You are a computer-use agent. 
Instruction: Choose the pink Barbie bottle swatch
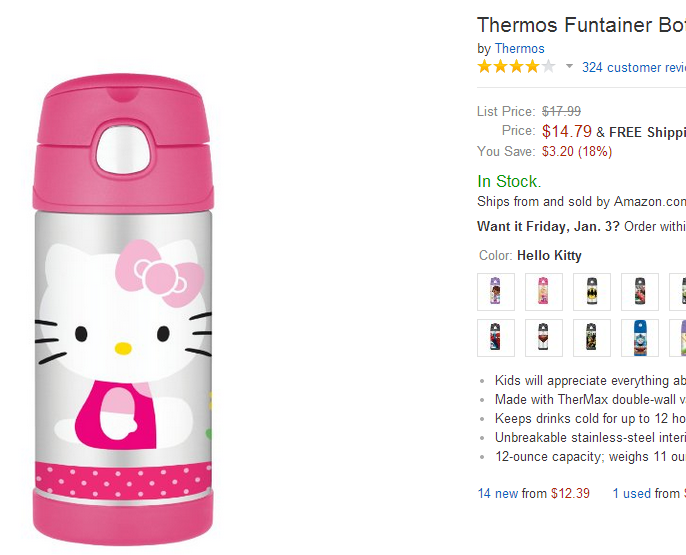click(x=544, y=292)
